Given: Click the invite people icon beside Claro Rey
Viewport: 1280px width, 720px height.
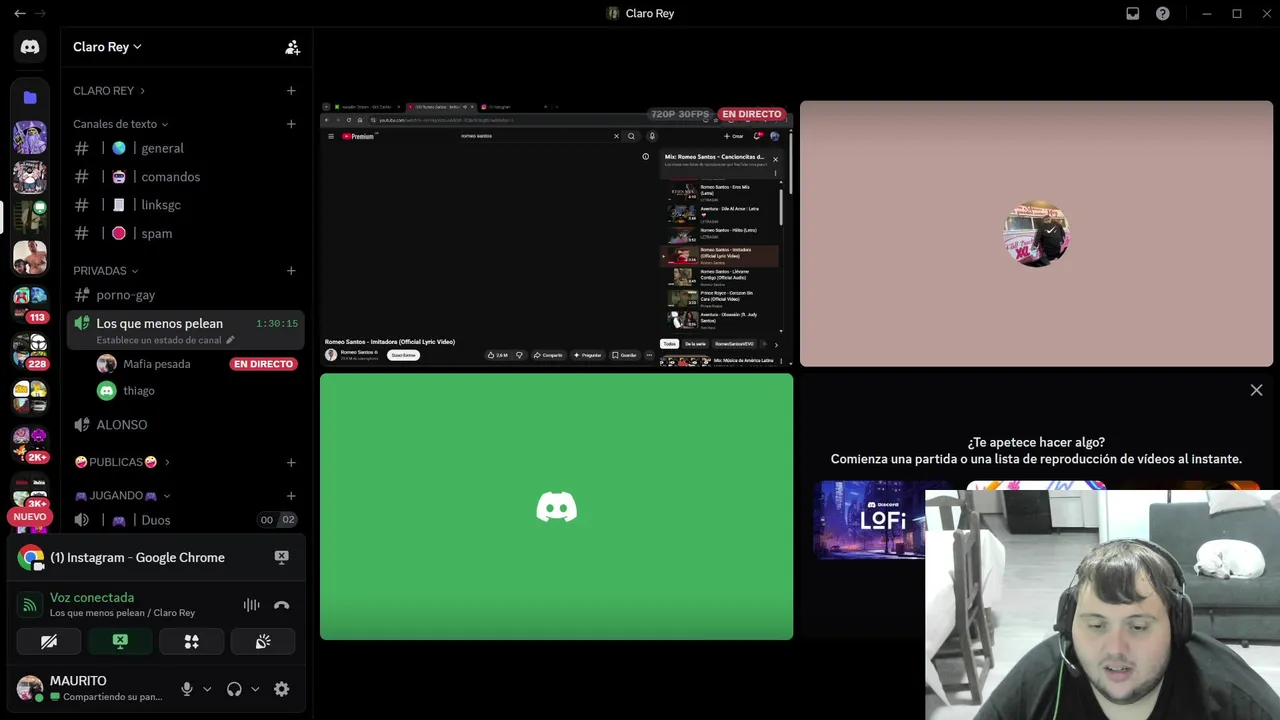Looking at the screenshot, I should tap(292, 47).
